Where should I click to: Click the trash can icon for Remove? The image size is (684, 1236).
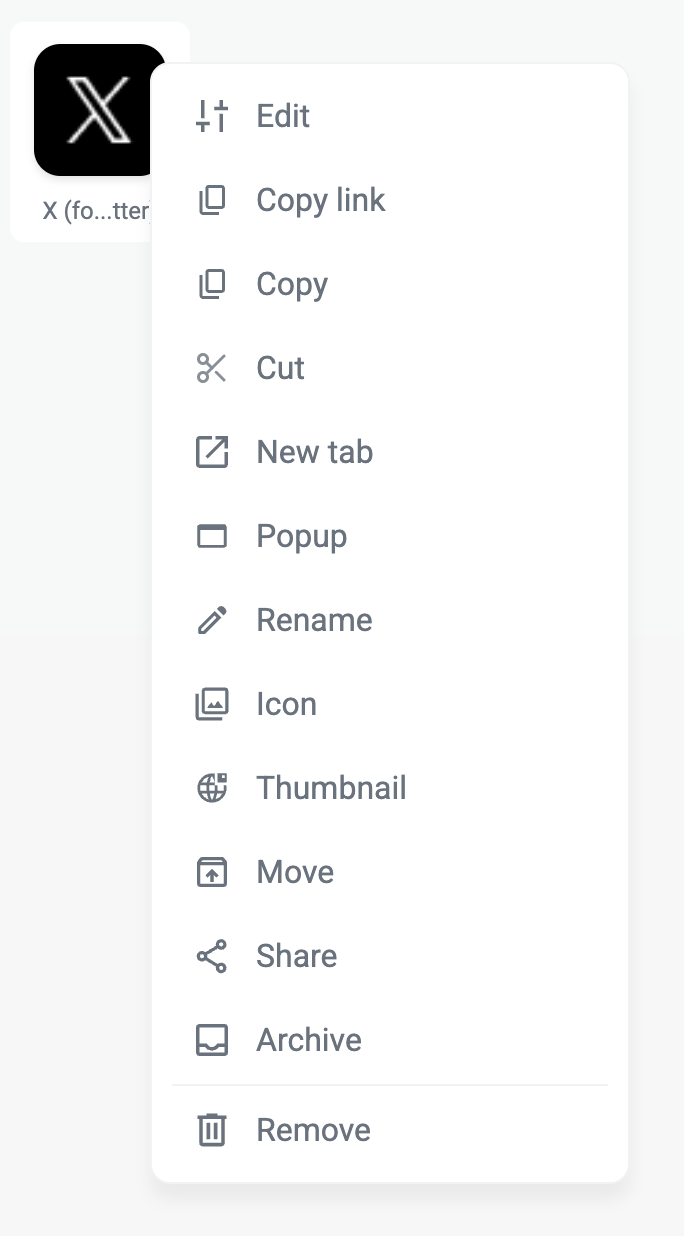(x=212, y=1131)
